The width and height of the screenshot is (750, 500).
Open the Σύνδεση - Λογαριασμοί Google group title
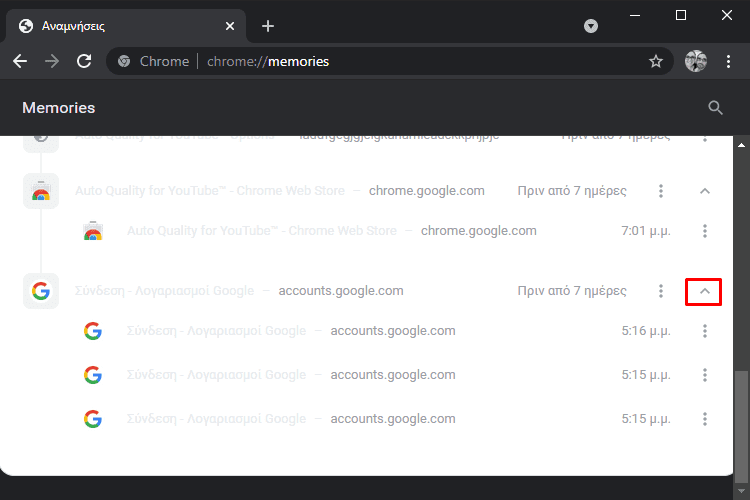coord(164,290)
